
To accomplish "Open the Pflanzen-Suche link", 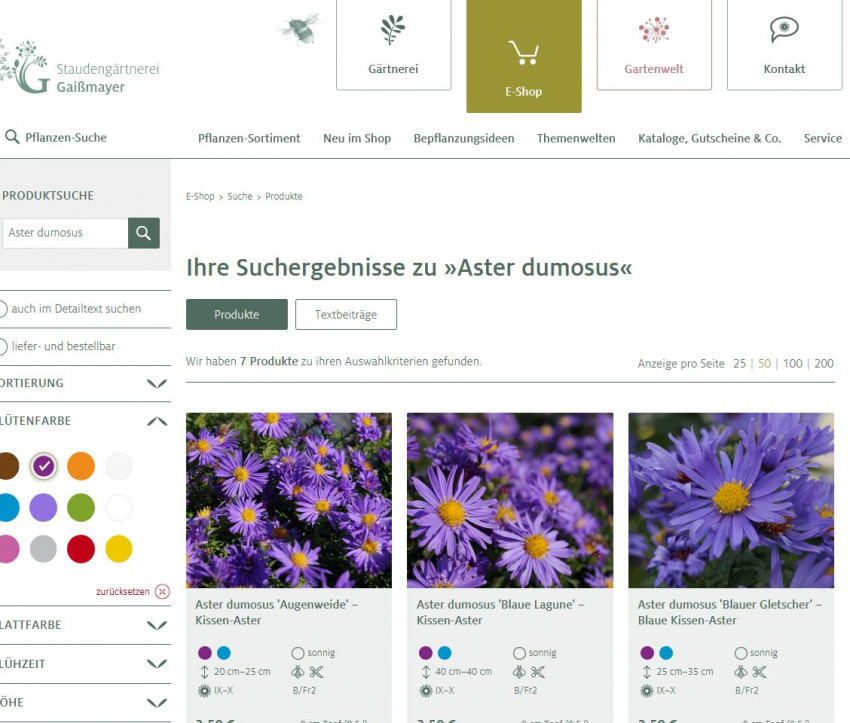I will coord(66,138).
